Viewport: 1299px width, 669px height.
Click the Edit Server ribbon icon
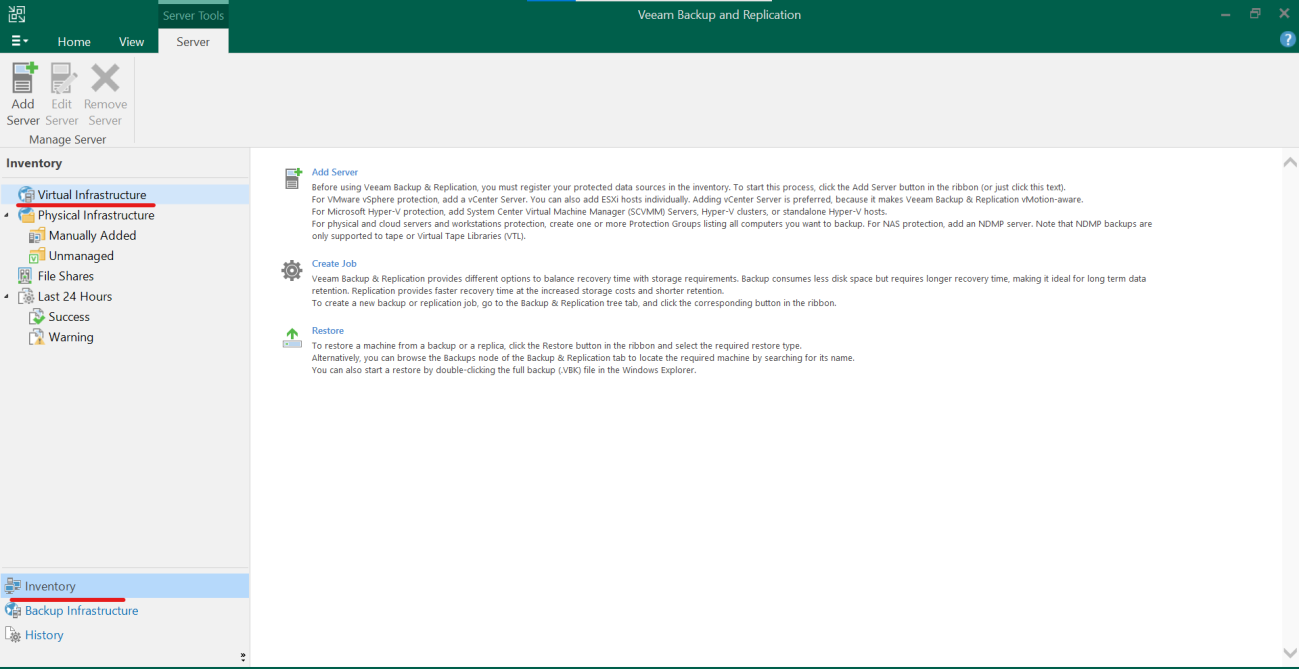click(63, 80)
